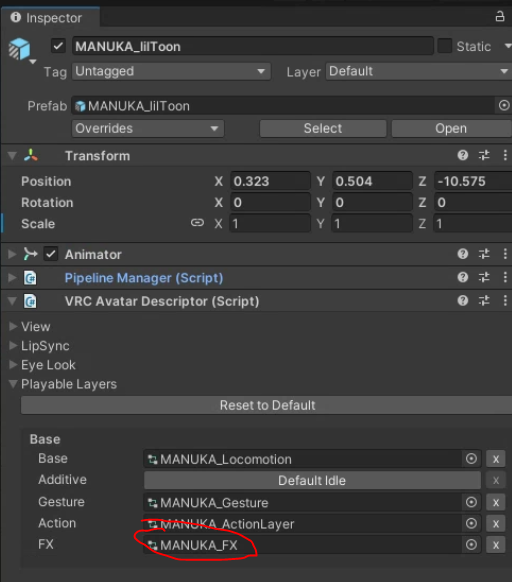
Task: Click Position X field
Action: tap(270, 181)
